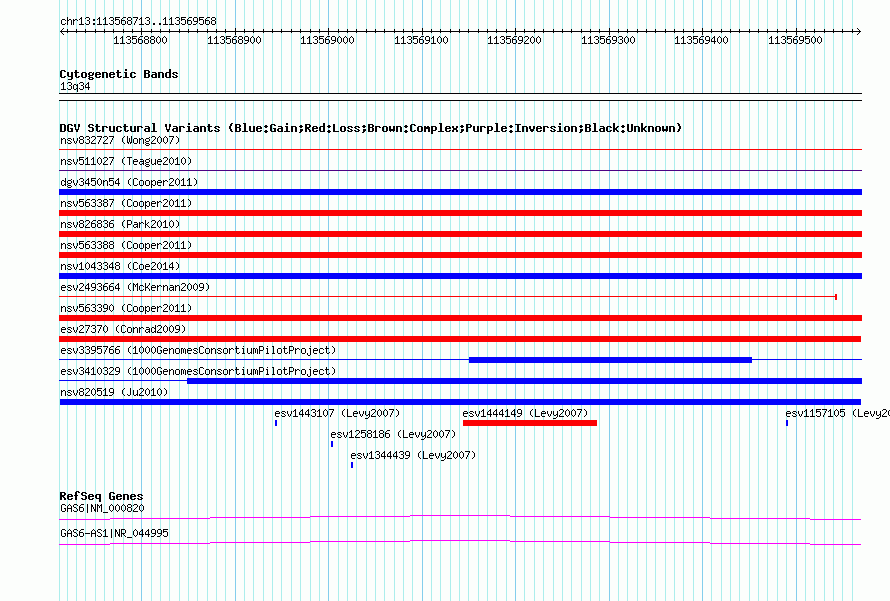
Task: Open variant esv1344439 (Levy2007) label
Action: click(x=413, y=455)
